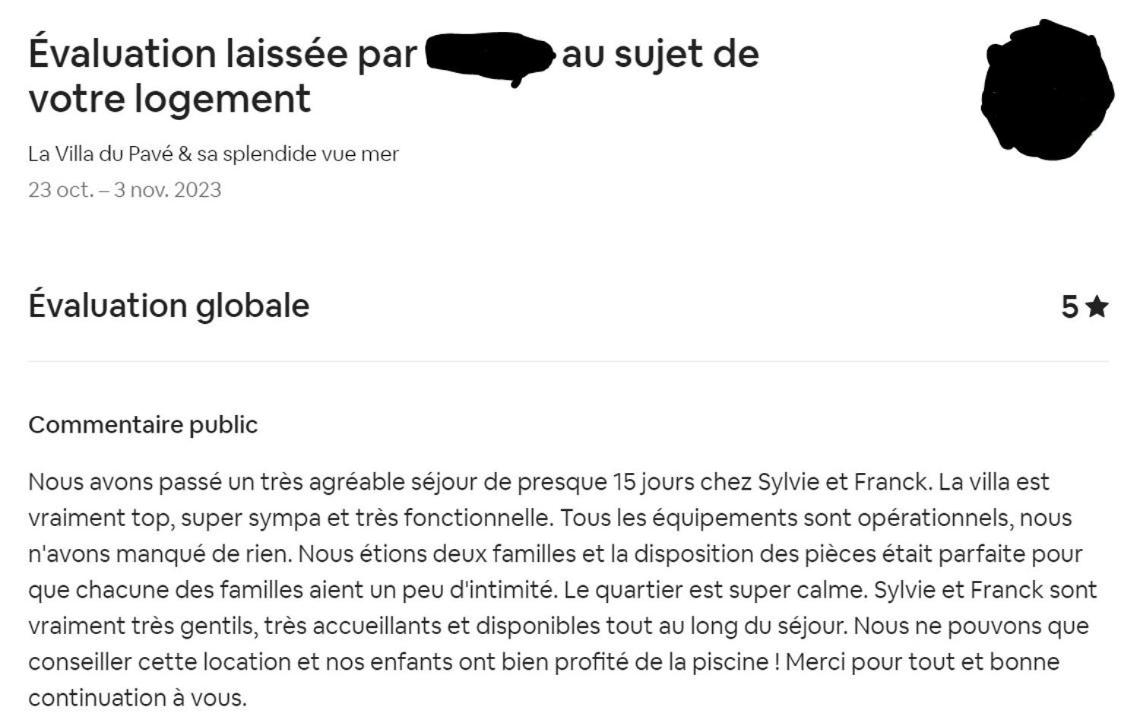Select the Commentaire public label
1140x723 pixels.
(143, 425)
